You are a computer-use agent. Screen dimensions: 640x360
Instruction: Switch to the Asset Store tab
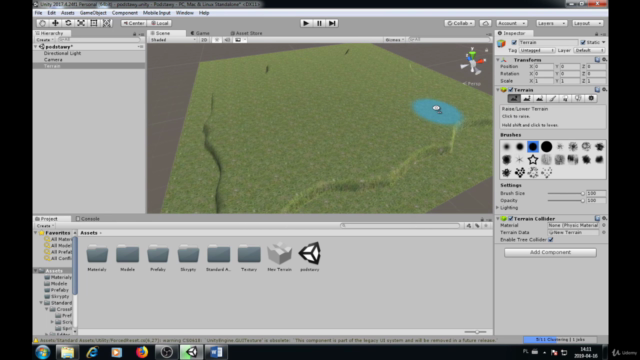pyautogui.click(x=246, y=33)
